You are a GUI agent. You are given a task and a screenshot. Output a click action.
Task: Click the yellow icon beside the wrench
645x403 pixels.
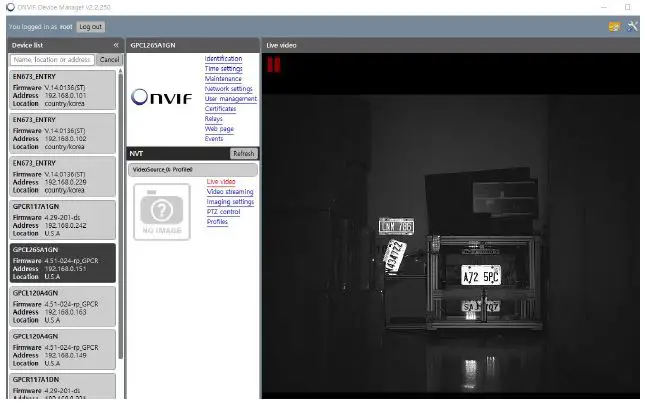[x=614, y=27]
